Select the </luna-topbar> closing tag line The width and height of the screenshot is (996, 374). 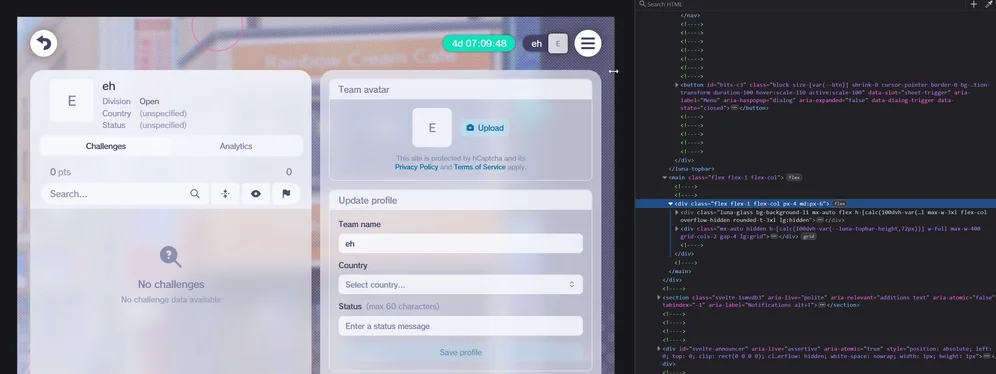click(692, 169)
